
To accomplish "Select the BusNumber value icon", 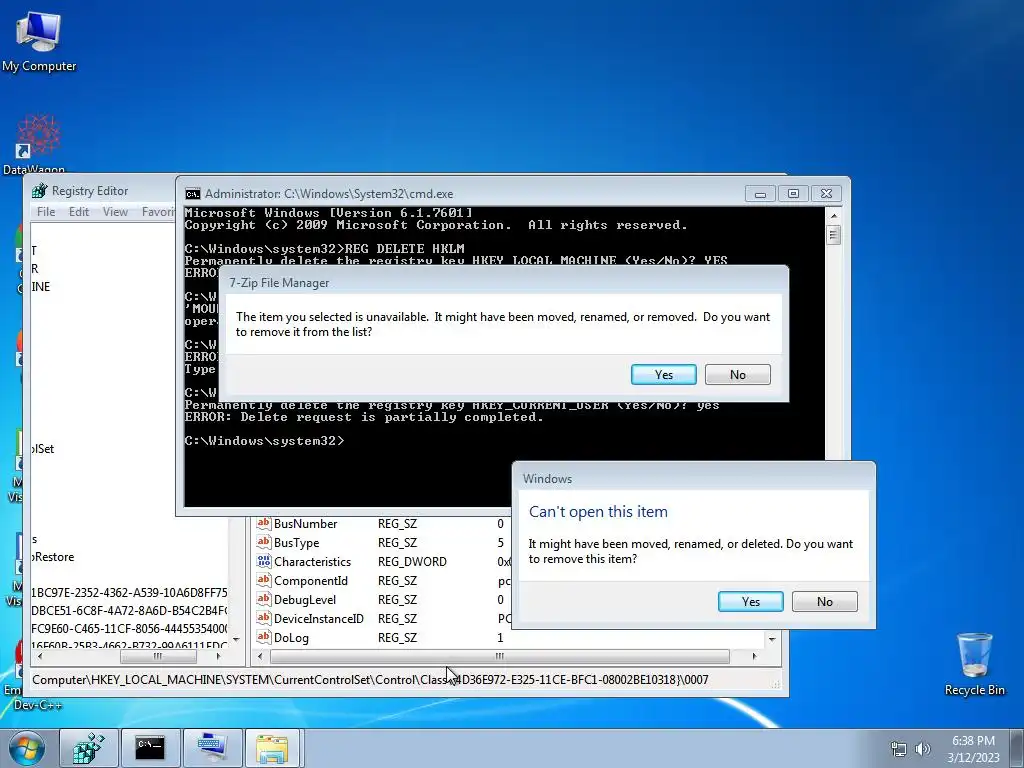I will point(263,523).
